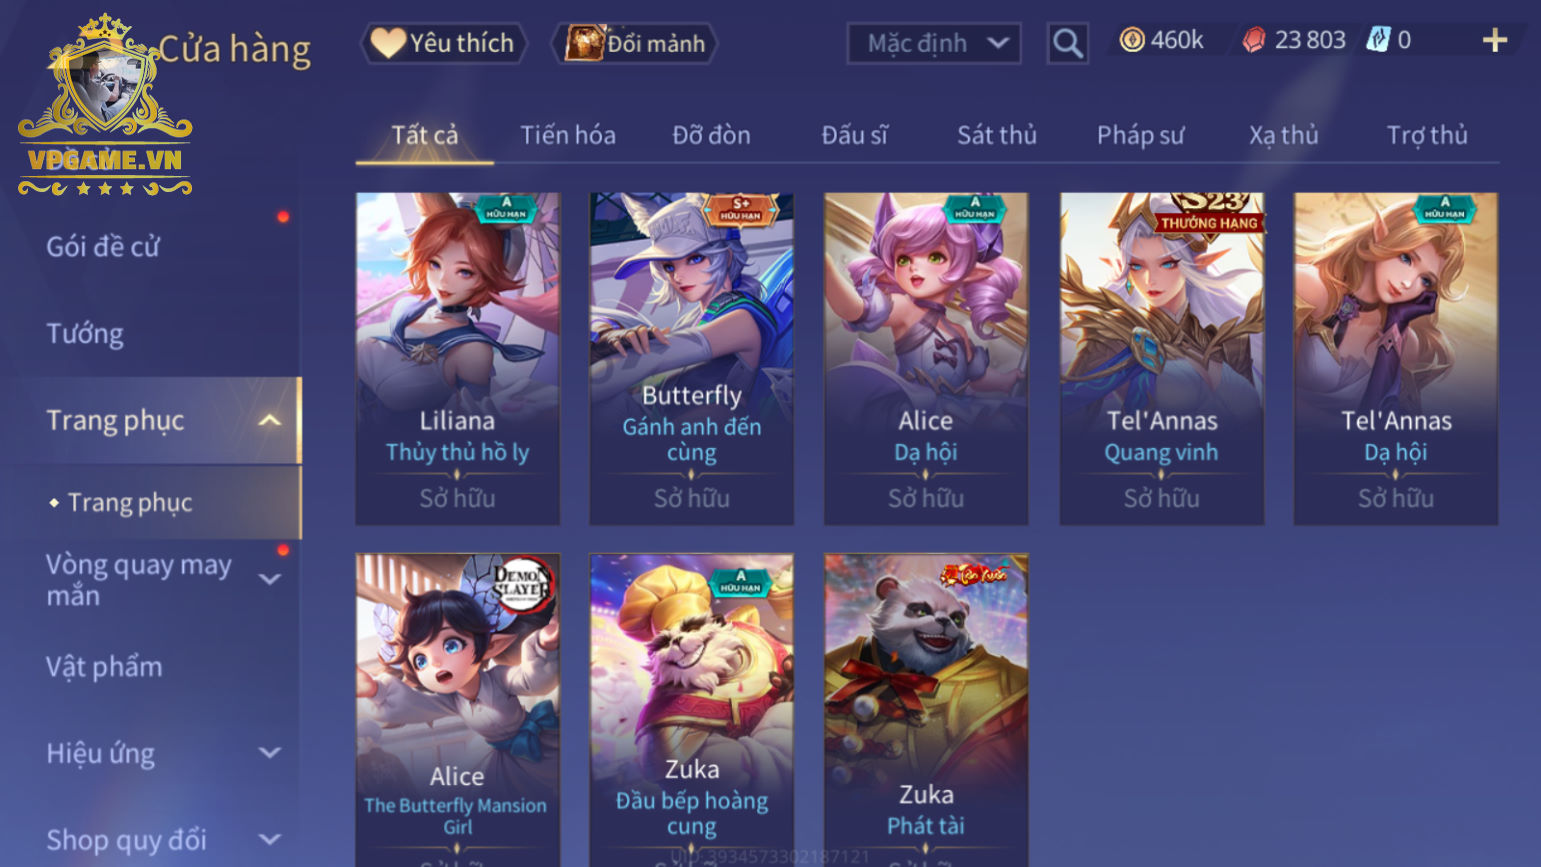Screen dimensions: 1541x867
Task: Click the red gem currency icon
Action: pyautogui.click(x=1254, y=40)
